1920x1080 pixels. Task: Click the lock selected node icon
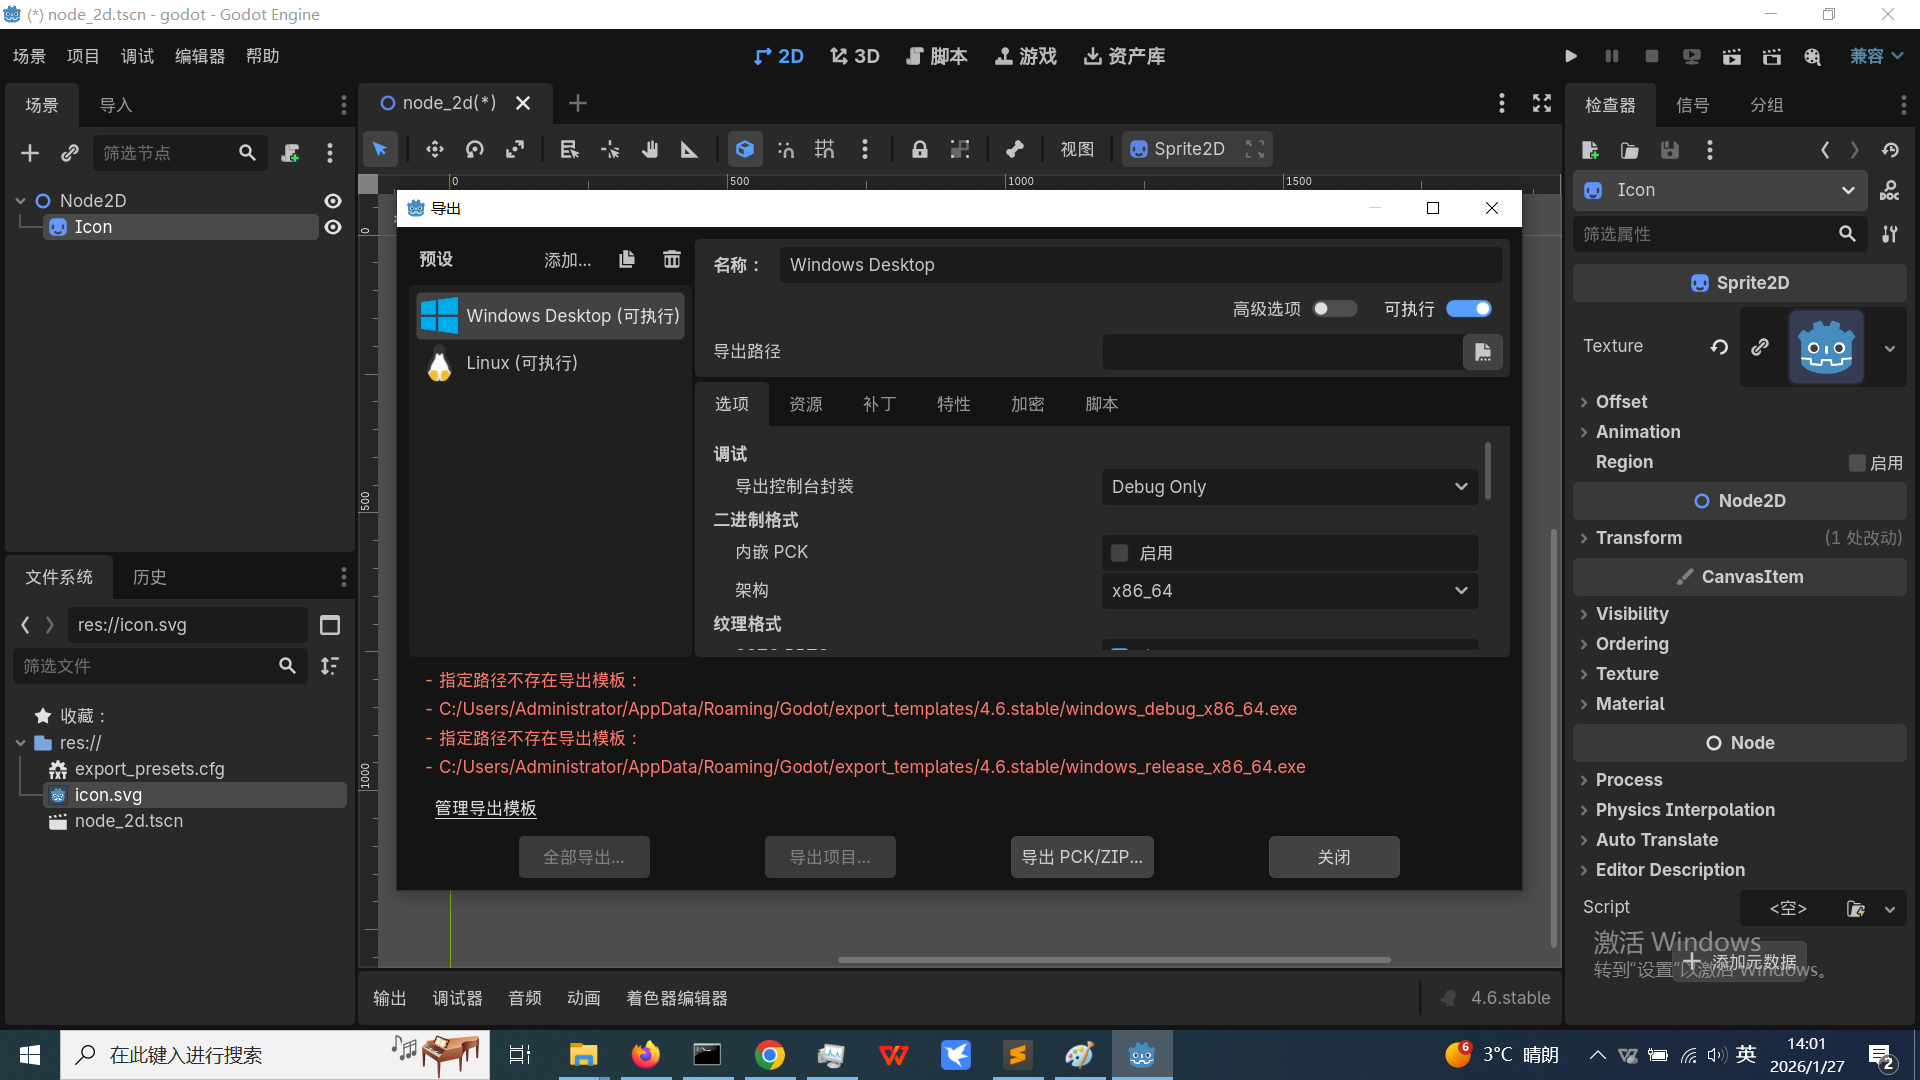(919, 150)
